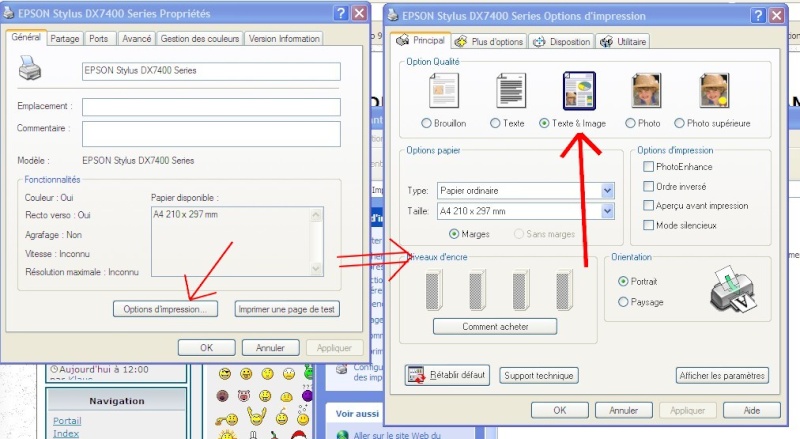Image resolution: width=800 pixels, height=439 pixels.
Task: Select Paysage orientation
Action: pyautogui.click(x=623, y=302)
